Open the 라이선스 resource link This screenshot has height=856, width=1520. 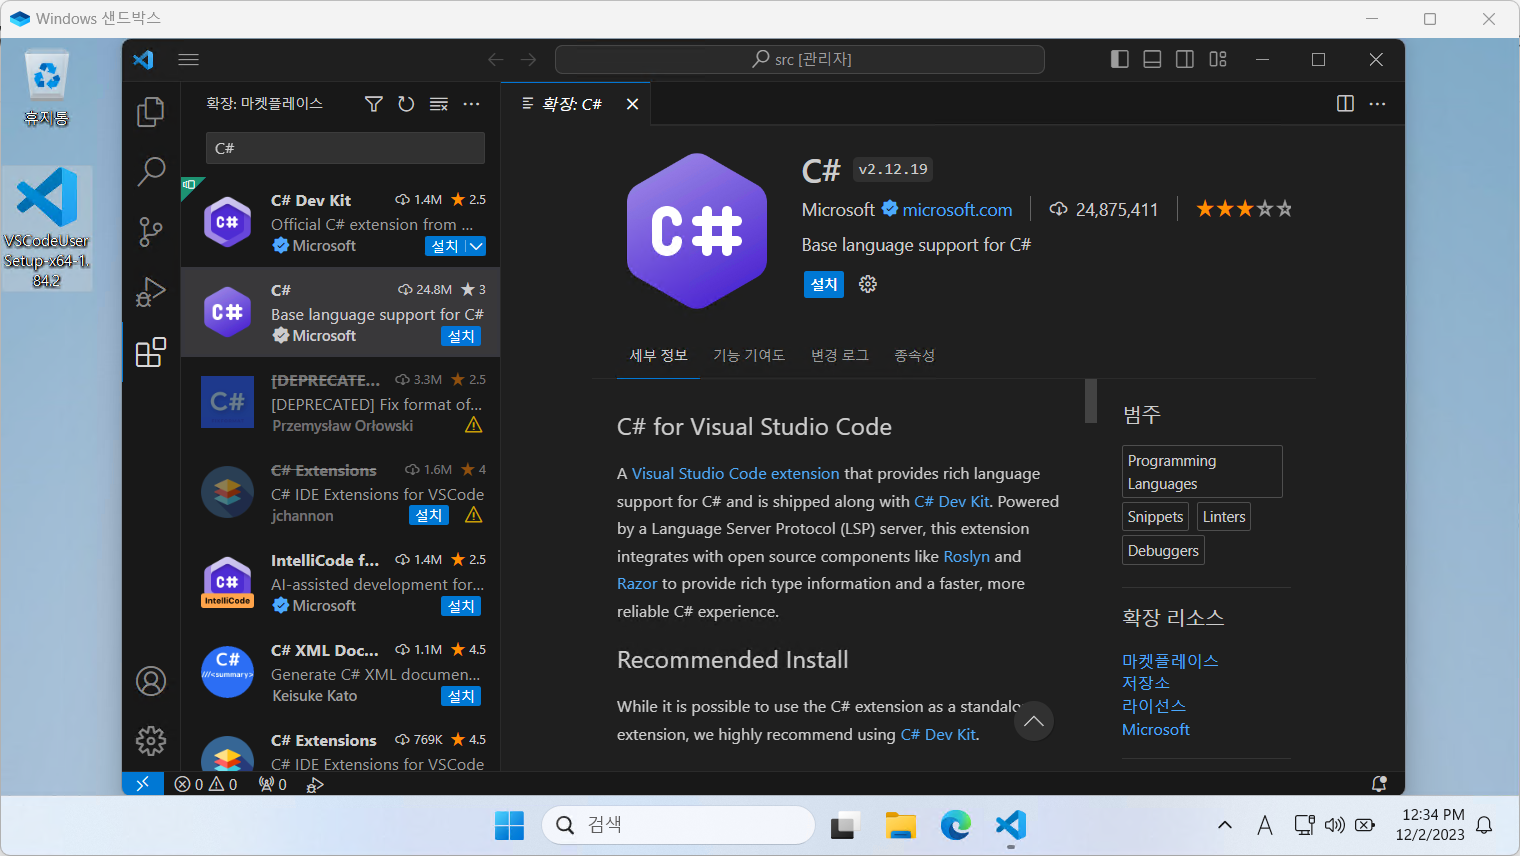pyautogui.click(x=1154, y=705)
